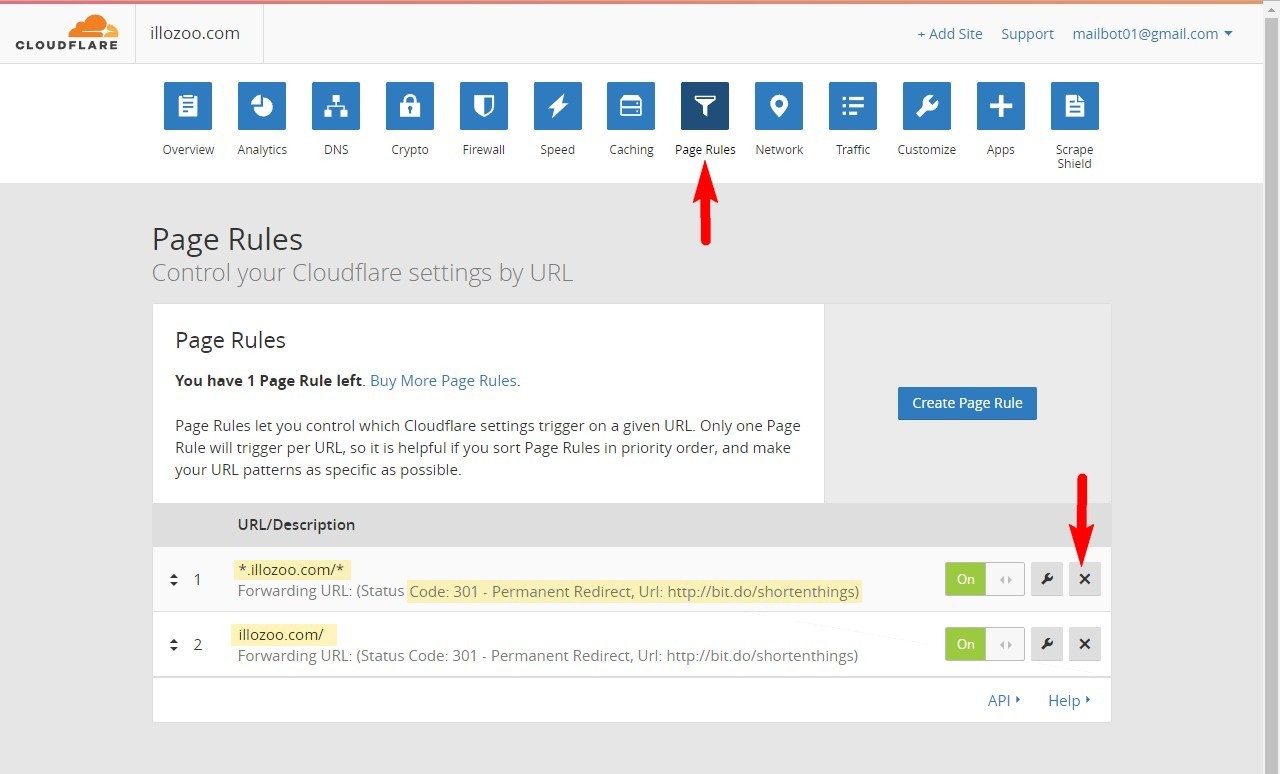Expand the Help section
The width and height of the screenshot is (1280, 774).
[1069, 700]
